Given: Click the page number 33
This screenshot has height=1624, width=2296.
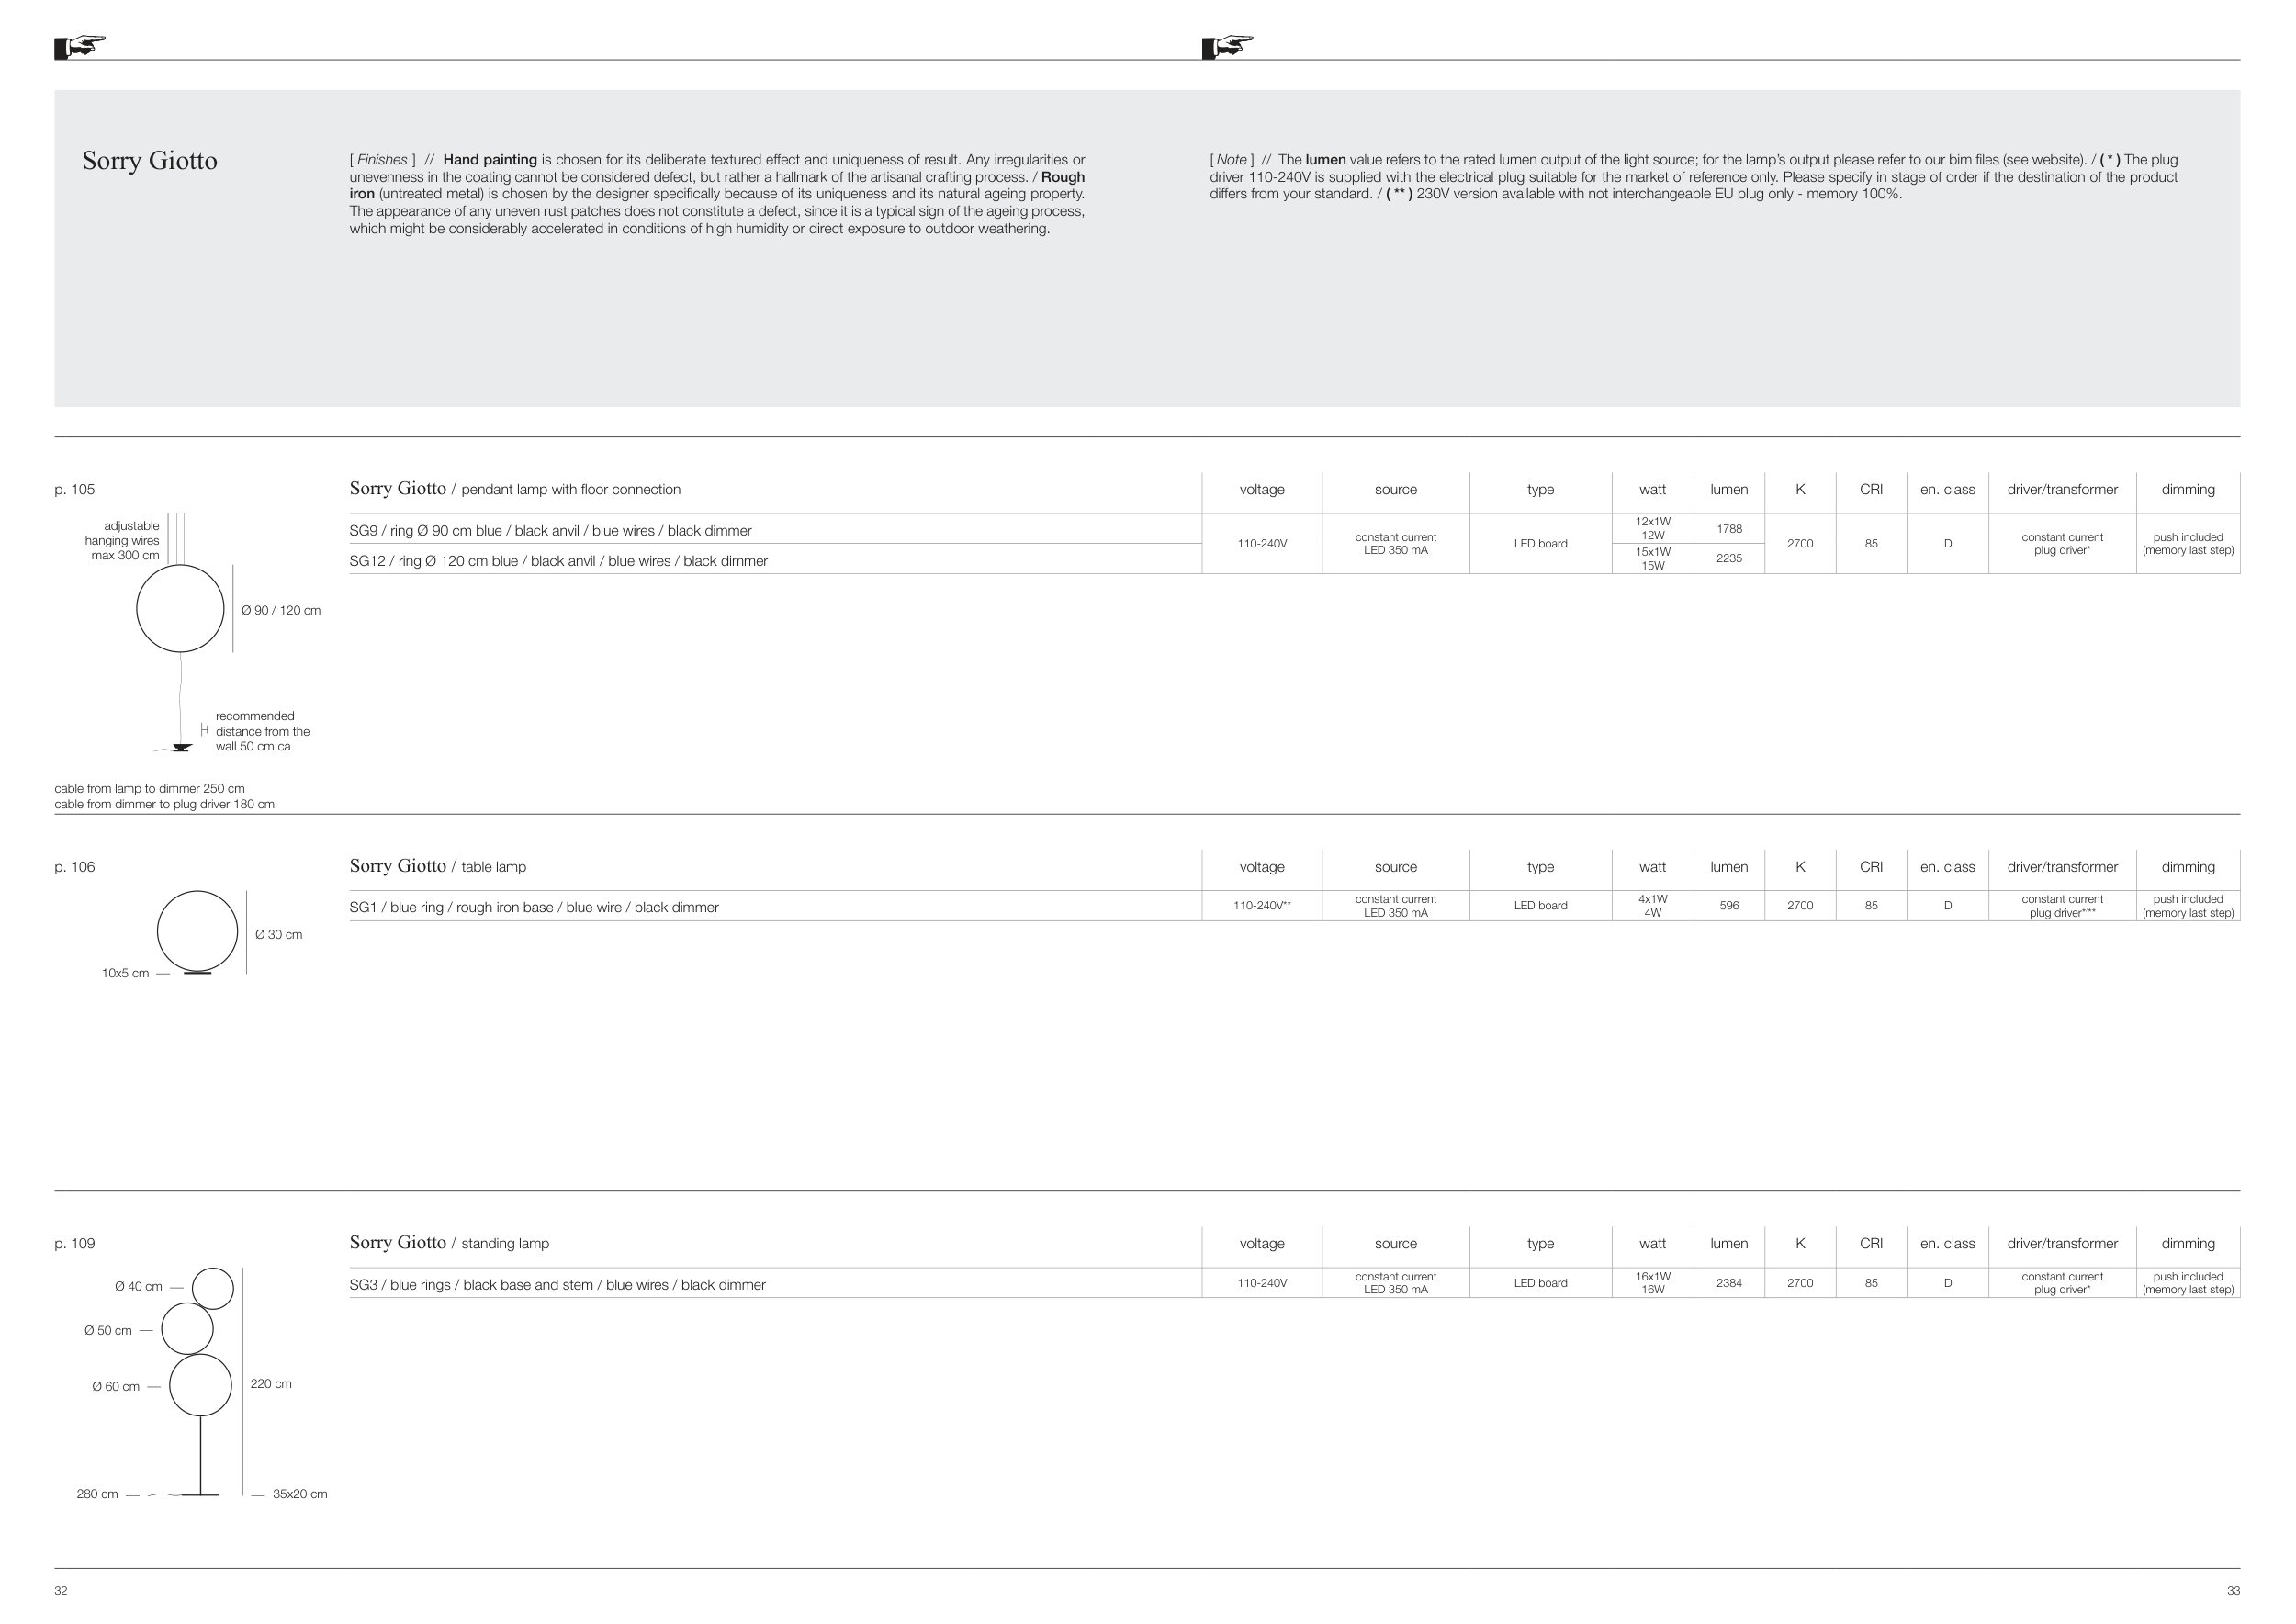Looking at the screenshot, I should tap(2233, 1591).
